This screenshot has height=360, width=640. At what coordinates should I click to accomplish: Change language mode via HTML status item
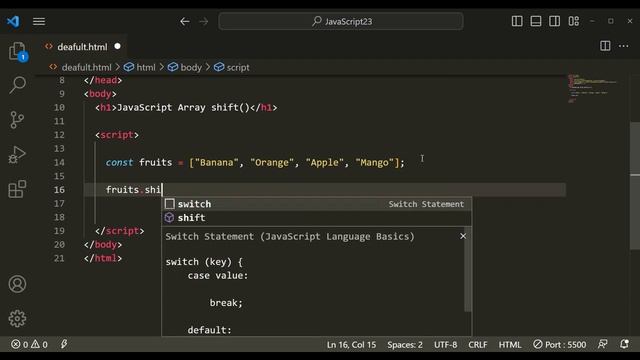pos(510,344)
